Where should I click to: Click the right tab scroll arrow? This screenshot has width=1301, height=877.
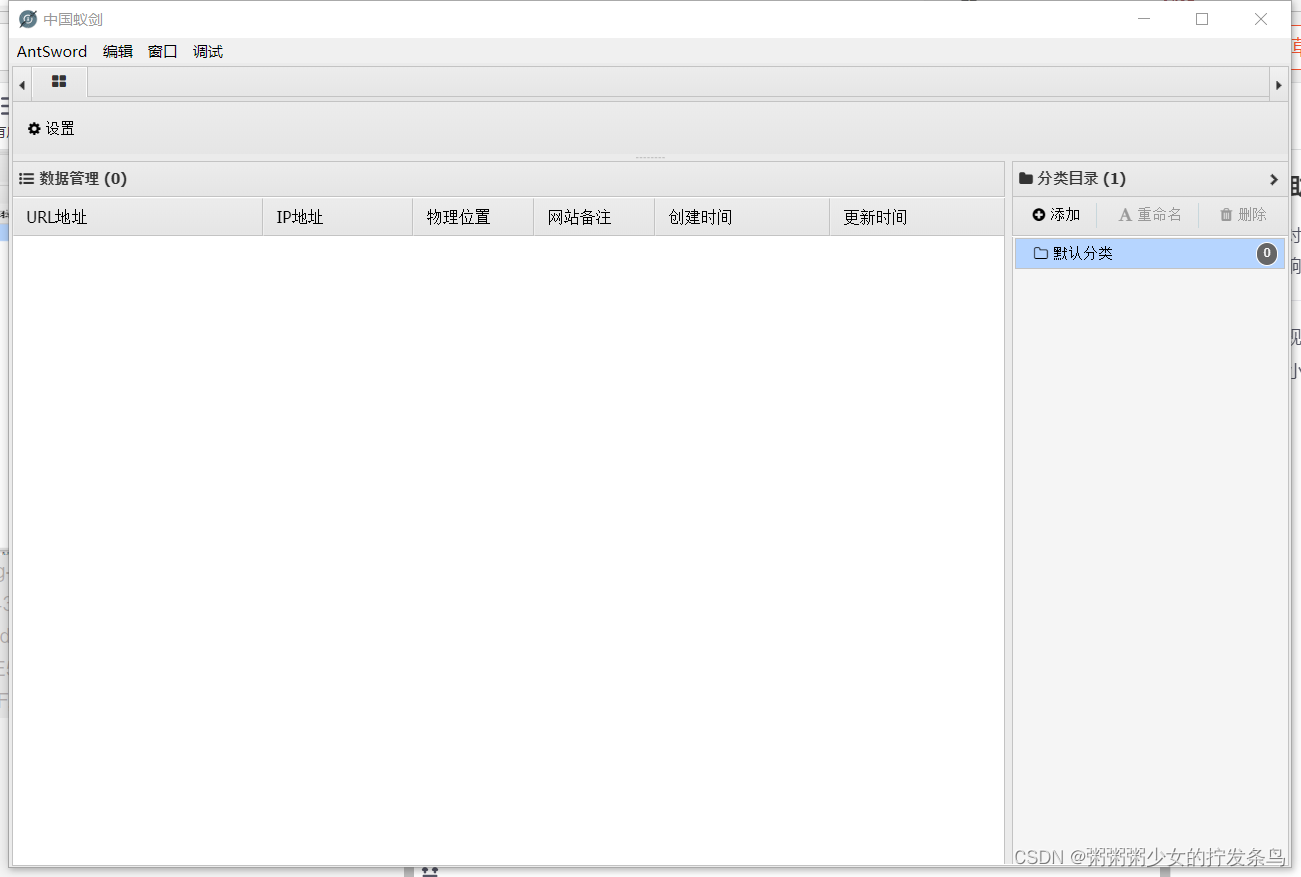click(1278, 85)
